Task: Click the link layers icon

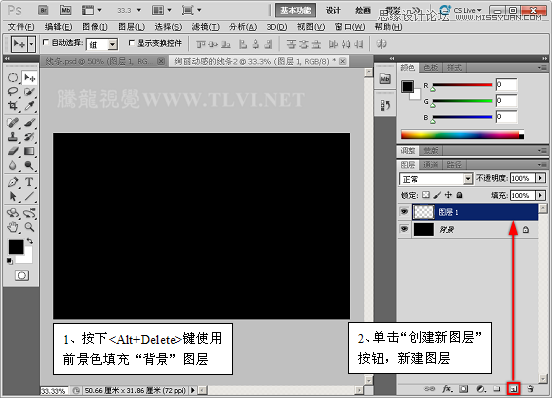Action: [x=429, y=389]
